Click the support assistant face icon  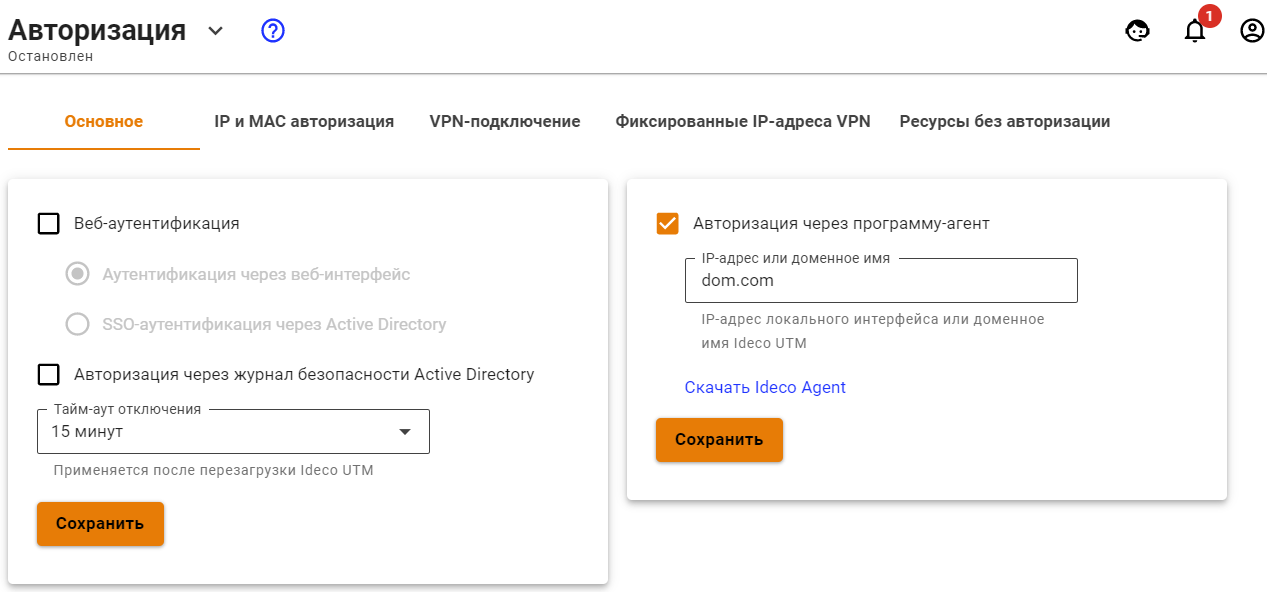[1138, 31]
